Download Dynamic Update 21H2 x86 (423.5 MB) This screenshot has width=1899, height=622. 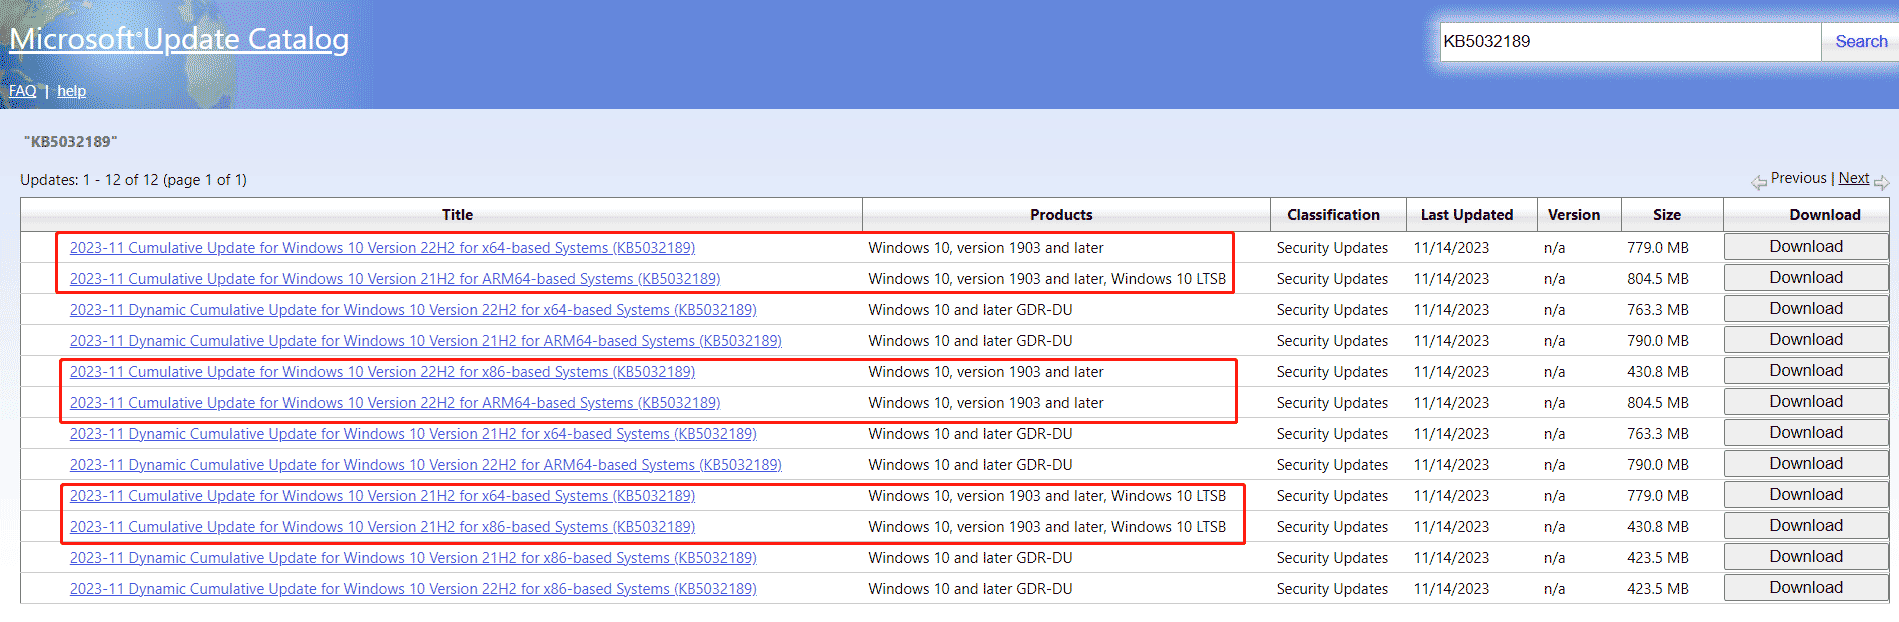(1806, 557)
